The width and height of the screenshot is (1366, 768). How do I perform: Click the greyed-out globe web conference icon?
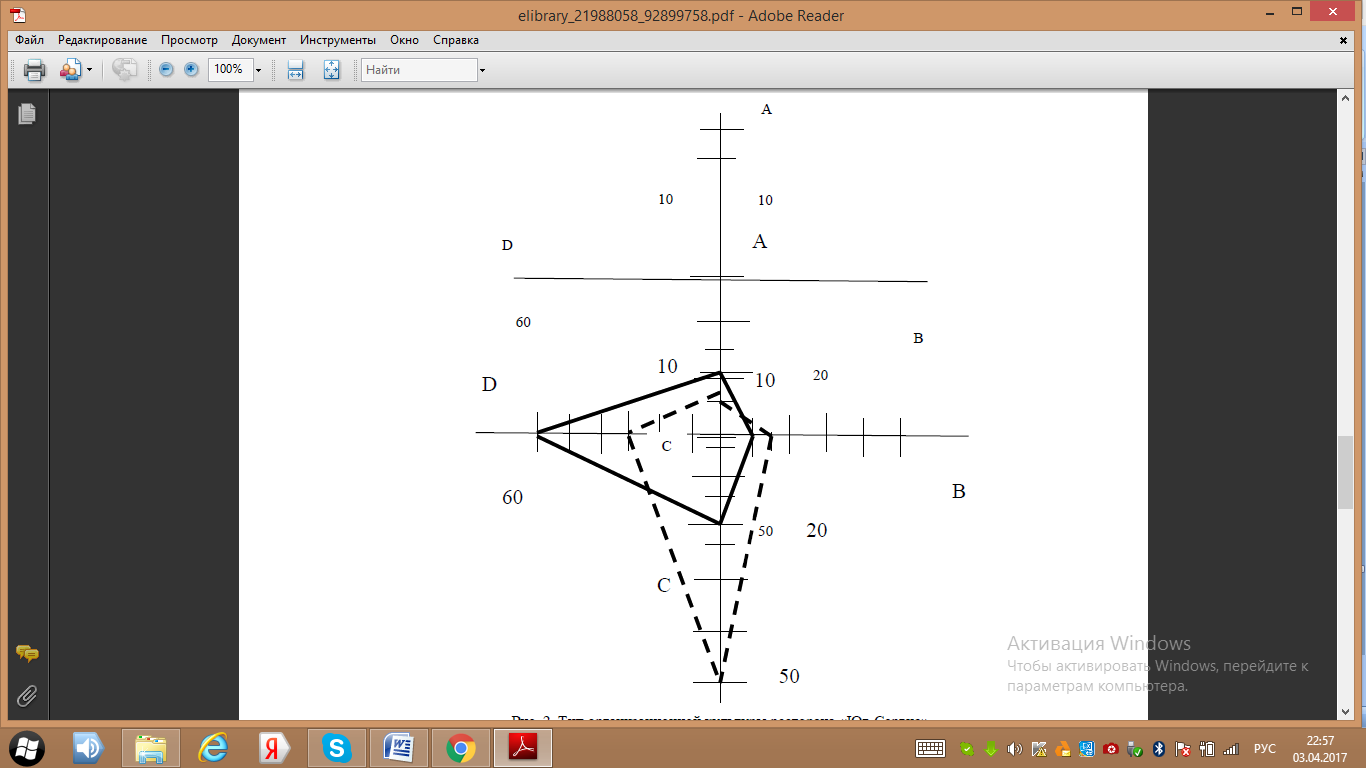pos(125,70)
